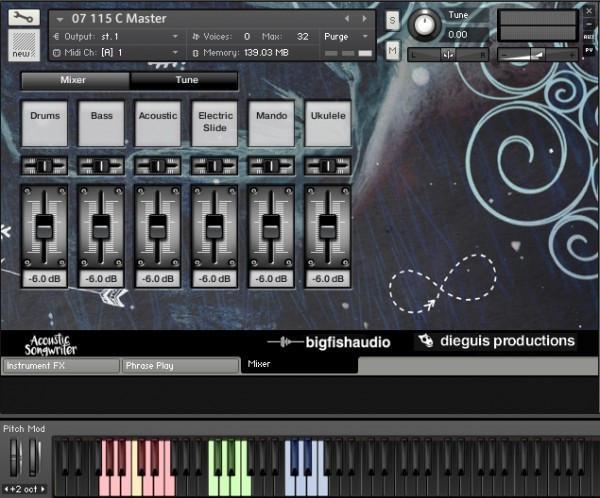Click the Electric Slide -6.0 dB value
The image size is (600, 498).
click(x=215, y=279)
